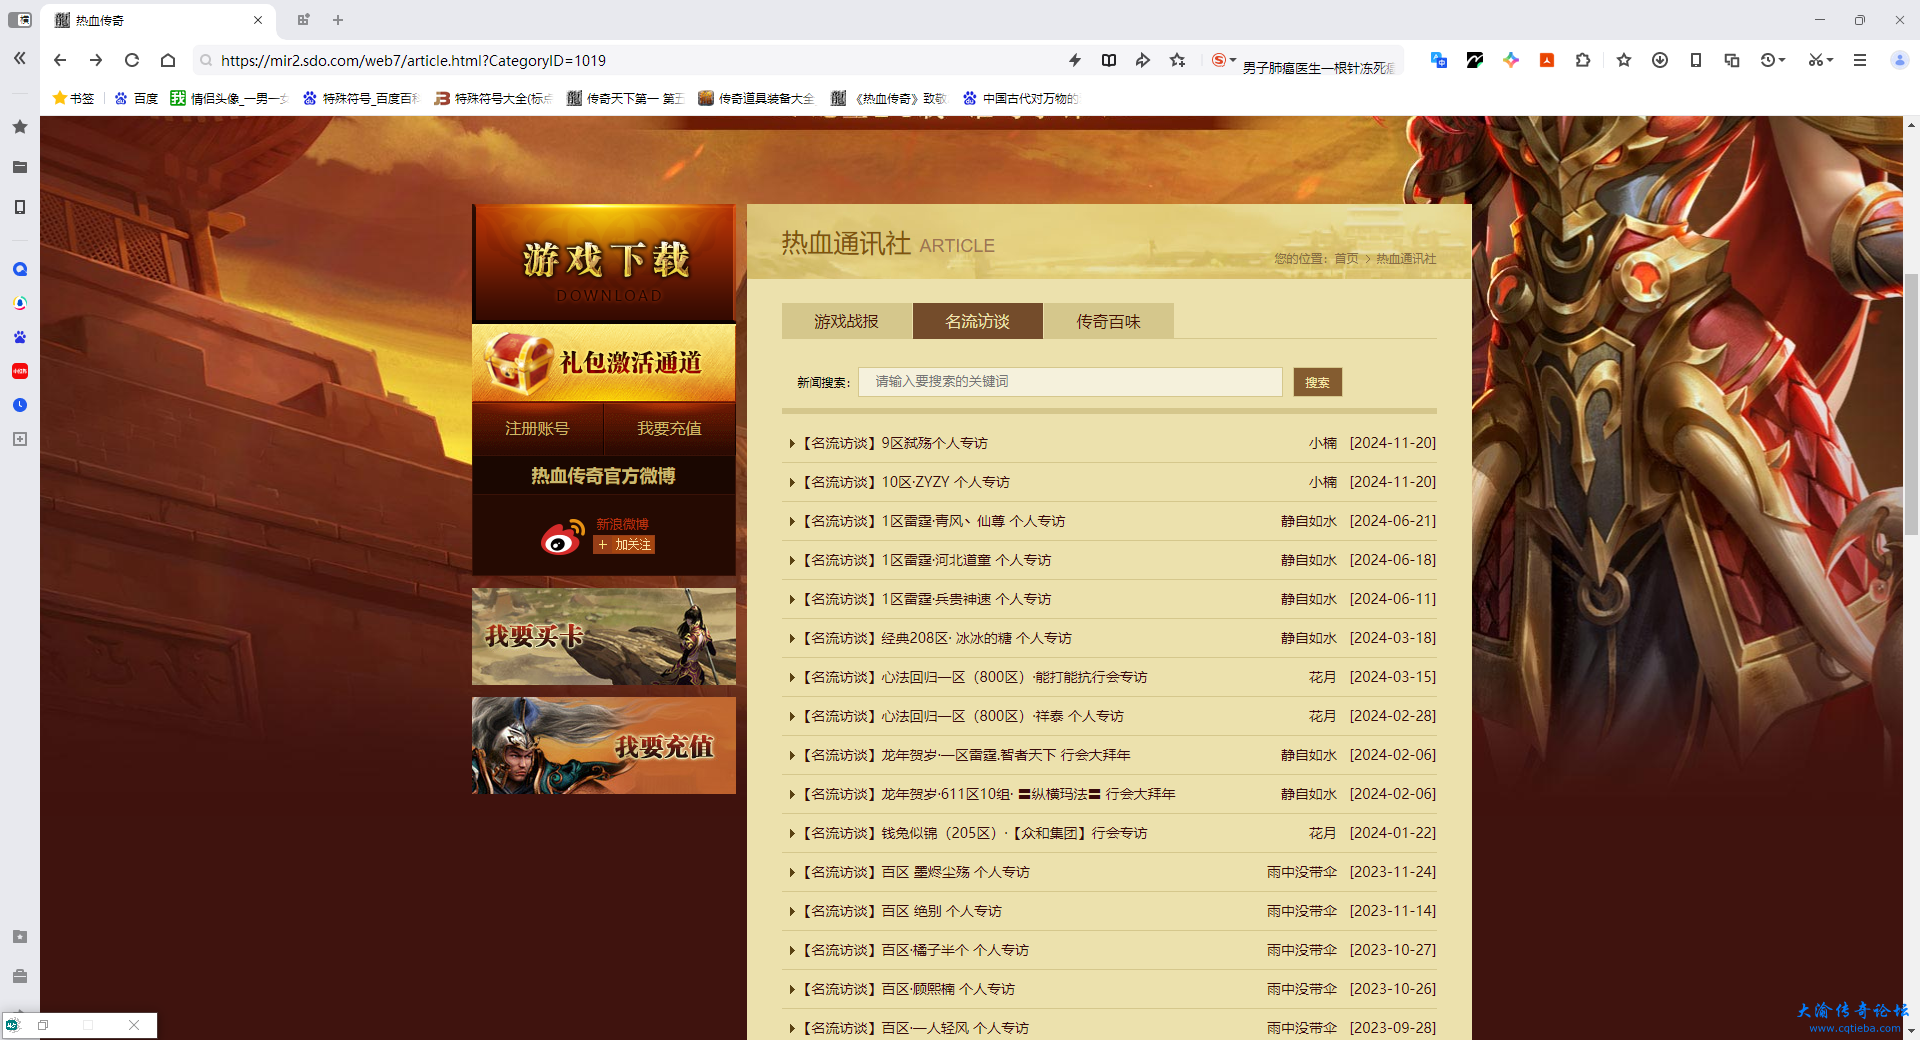Open the 百度 bookmark

tap(136, 98)
